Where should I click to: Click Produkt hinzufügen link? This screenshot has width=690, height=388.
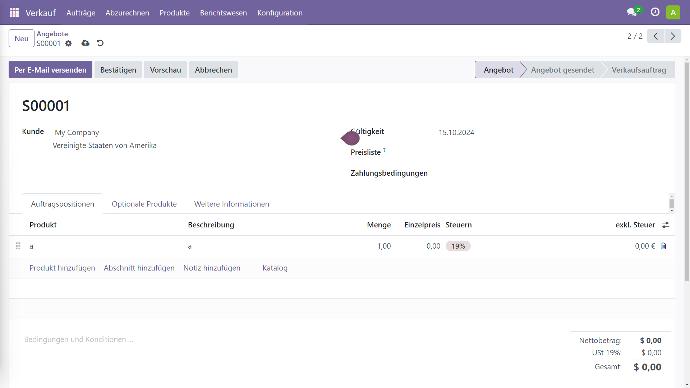(x=62, y=268)
